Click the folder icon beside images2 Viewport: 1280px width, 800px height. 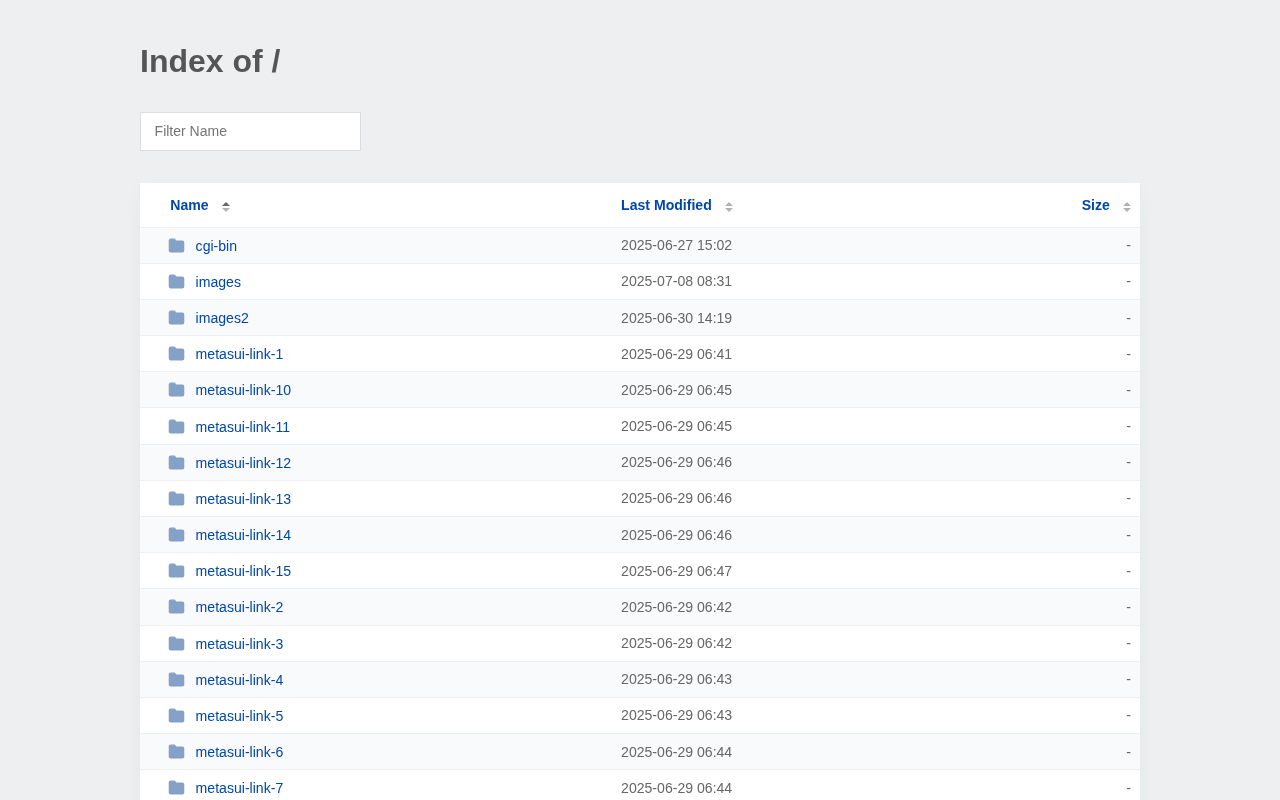[176, 318]
